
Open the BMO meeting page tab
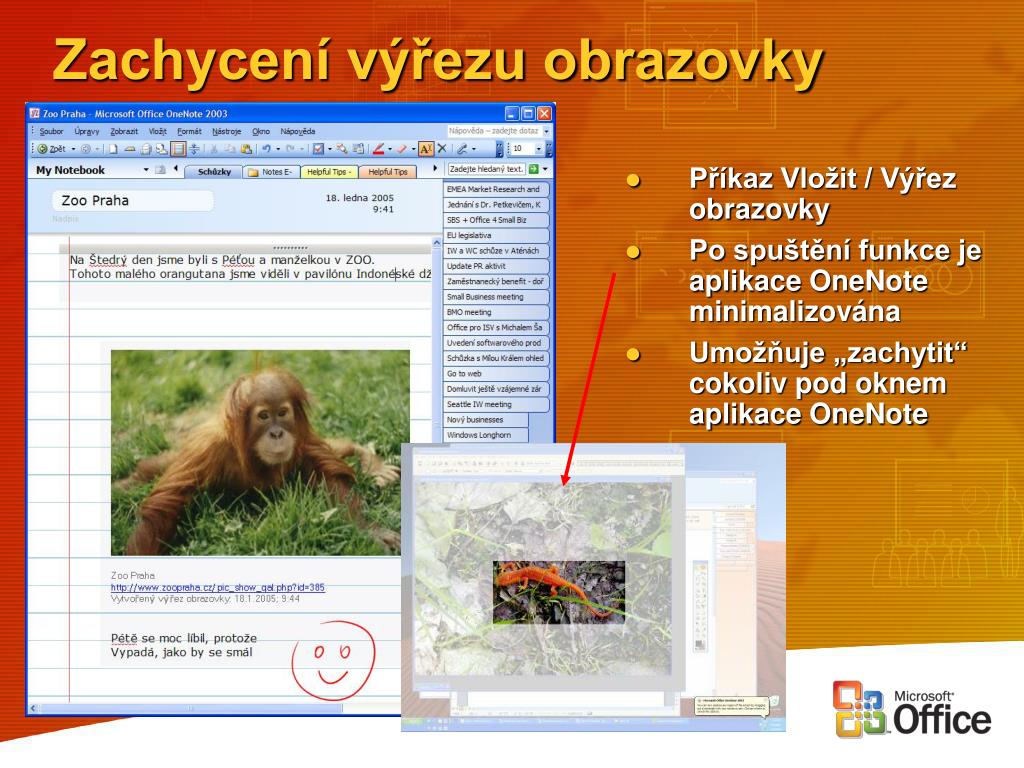[x=496, y=312]
